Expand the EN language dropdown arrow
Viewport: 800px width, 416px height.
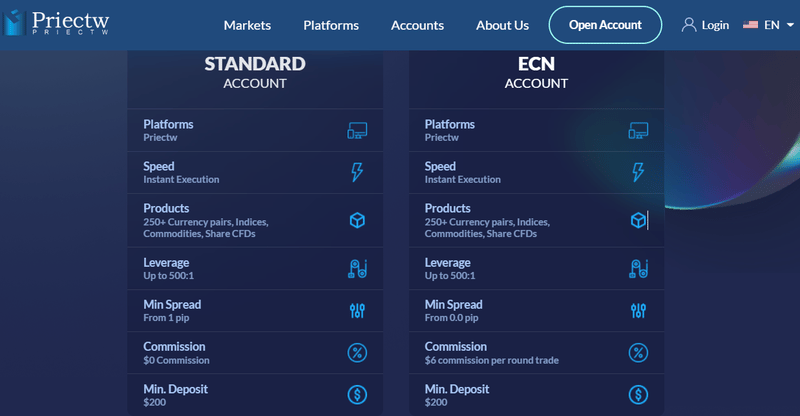[x=790, y=25]
